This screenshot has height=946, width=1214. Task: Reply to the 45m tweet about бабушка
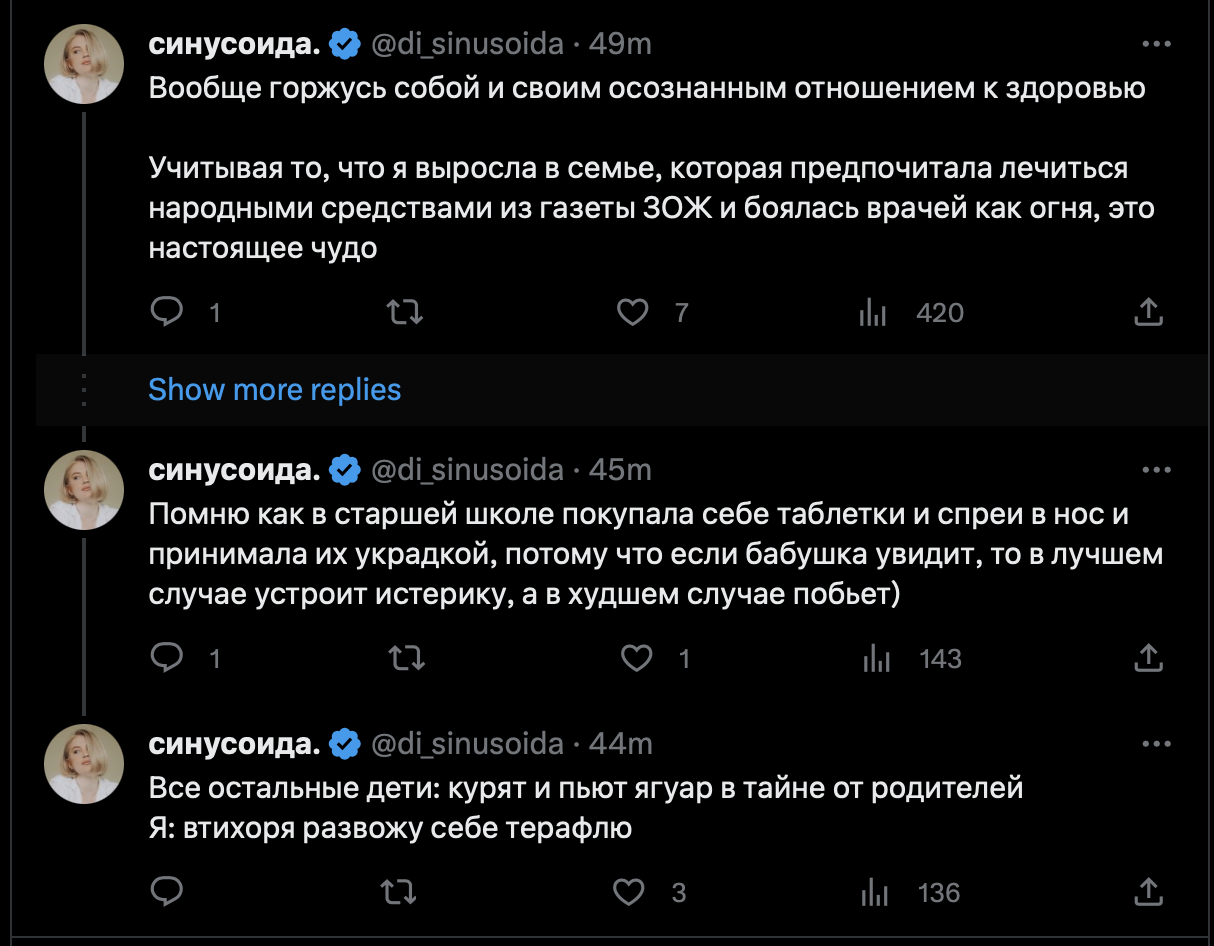(x=167, y=658)
